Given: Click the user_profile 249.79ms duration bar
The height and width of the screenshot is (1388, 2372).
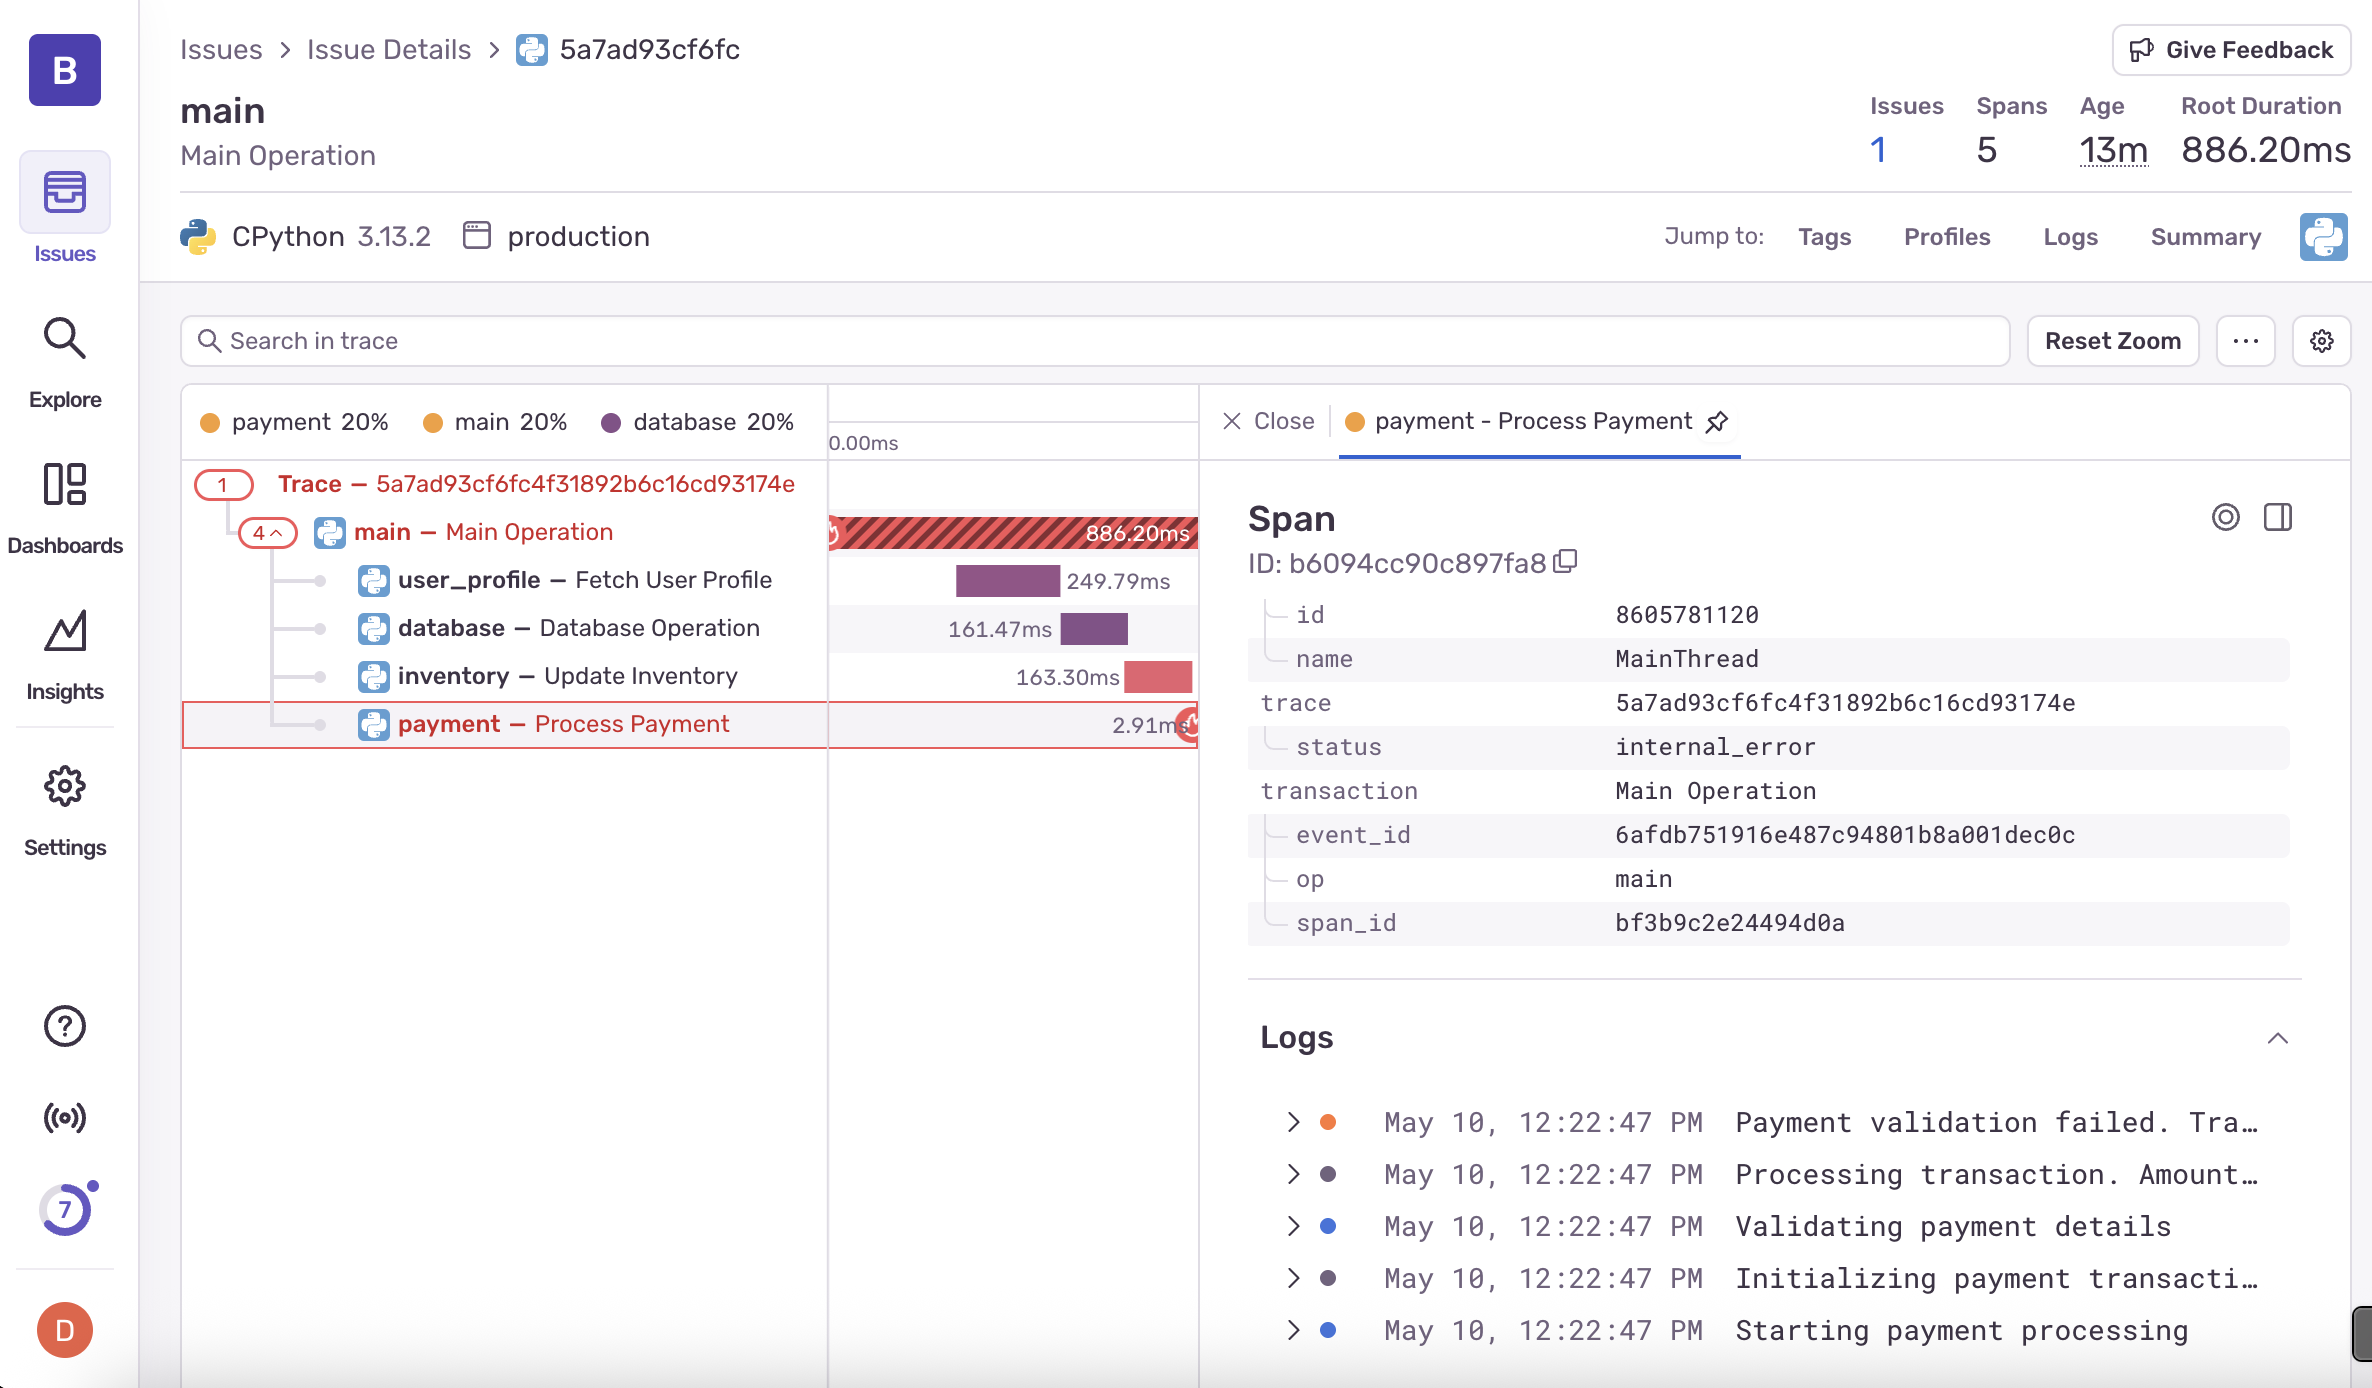Looking at the screenshot, I should [1007, 581].
